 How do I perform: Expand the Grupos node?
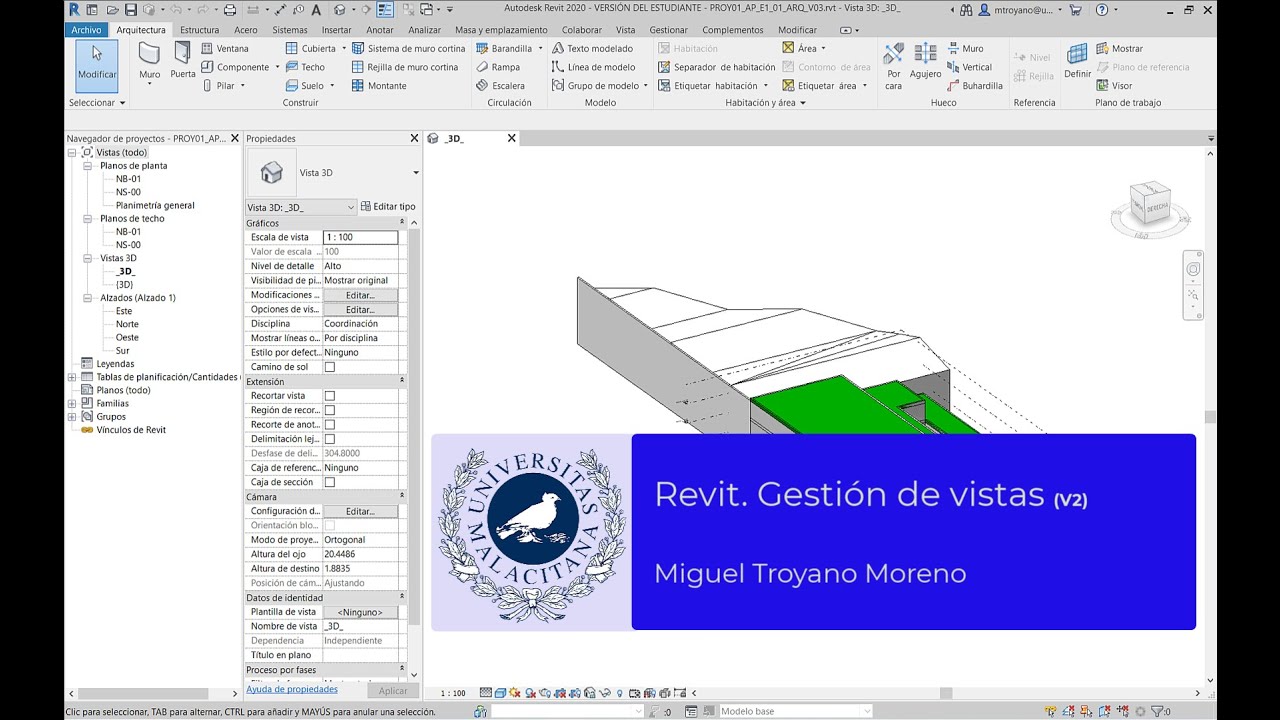[x=72, y=417]
